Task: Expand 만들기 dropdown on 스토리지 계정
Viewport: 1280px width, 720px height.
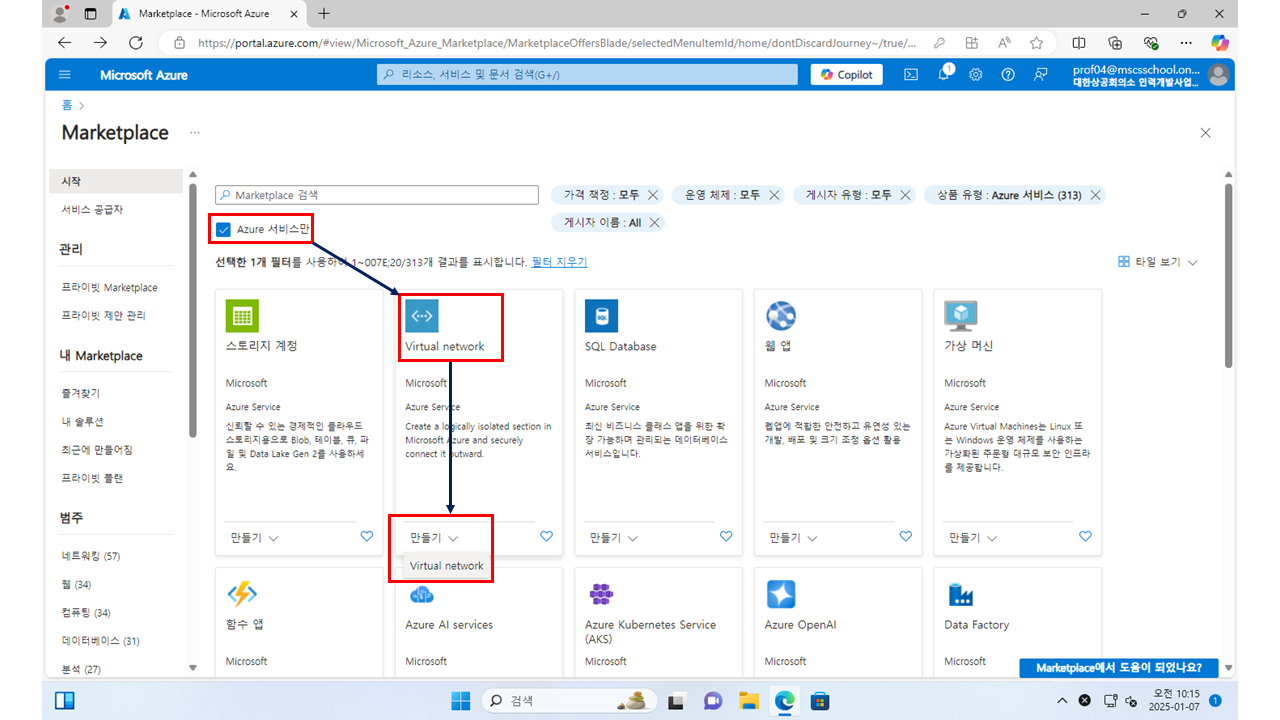Action: pyautogui.click(x=255, y=538)
